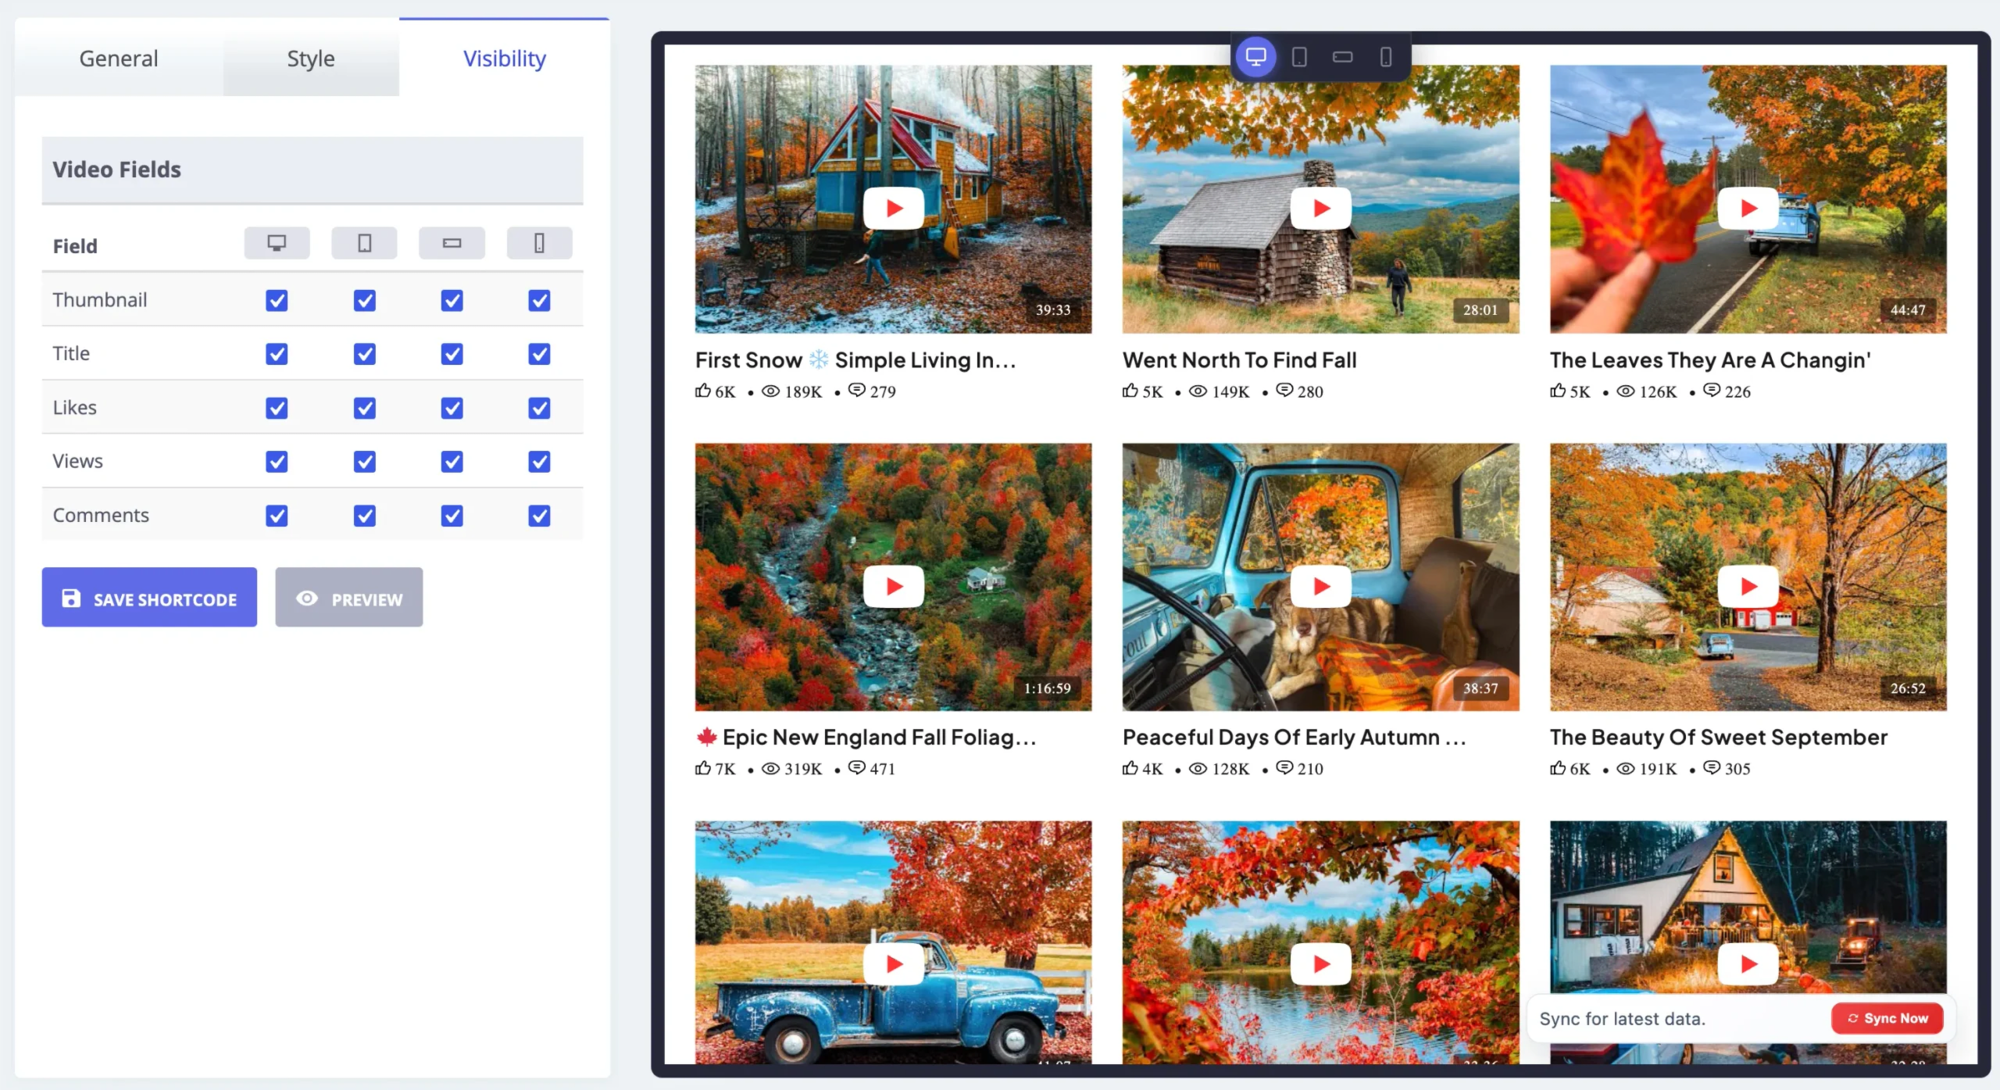2000x1090 pixels.
Task: Click the "Video Fields" section header
Action: pyautogui.click(x=312, y=170)
